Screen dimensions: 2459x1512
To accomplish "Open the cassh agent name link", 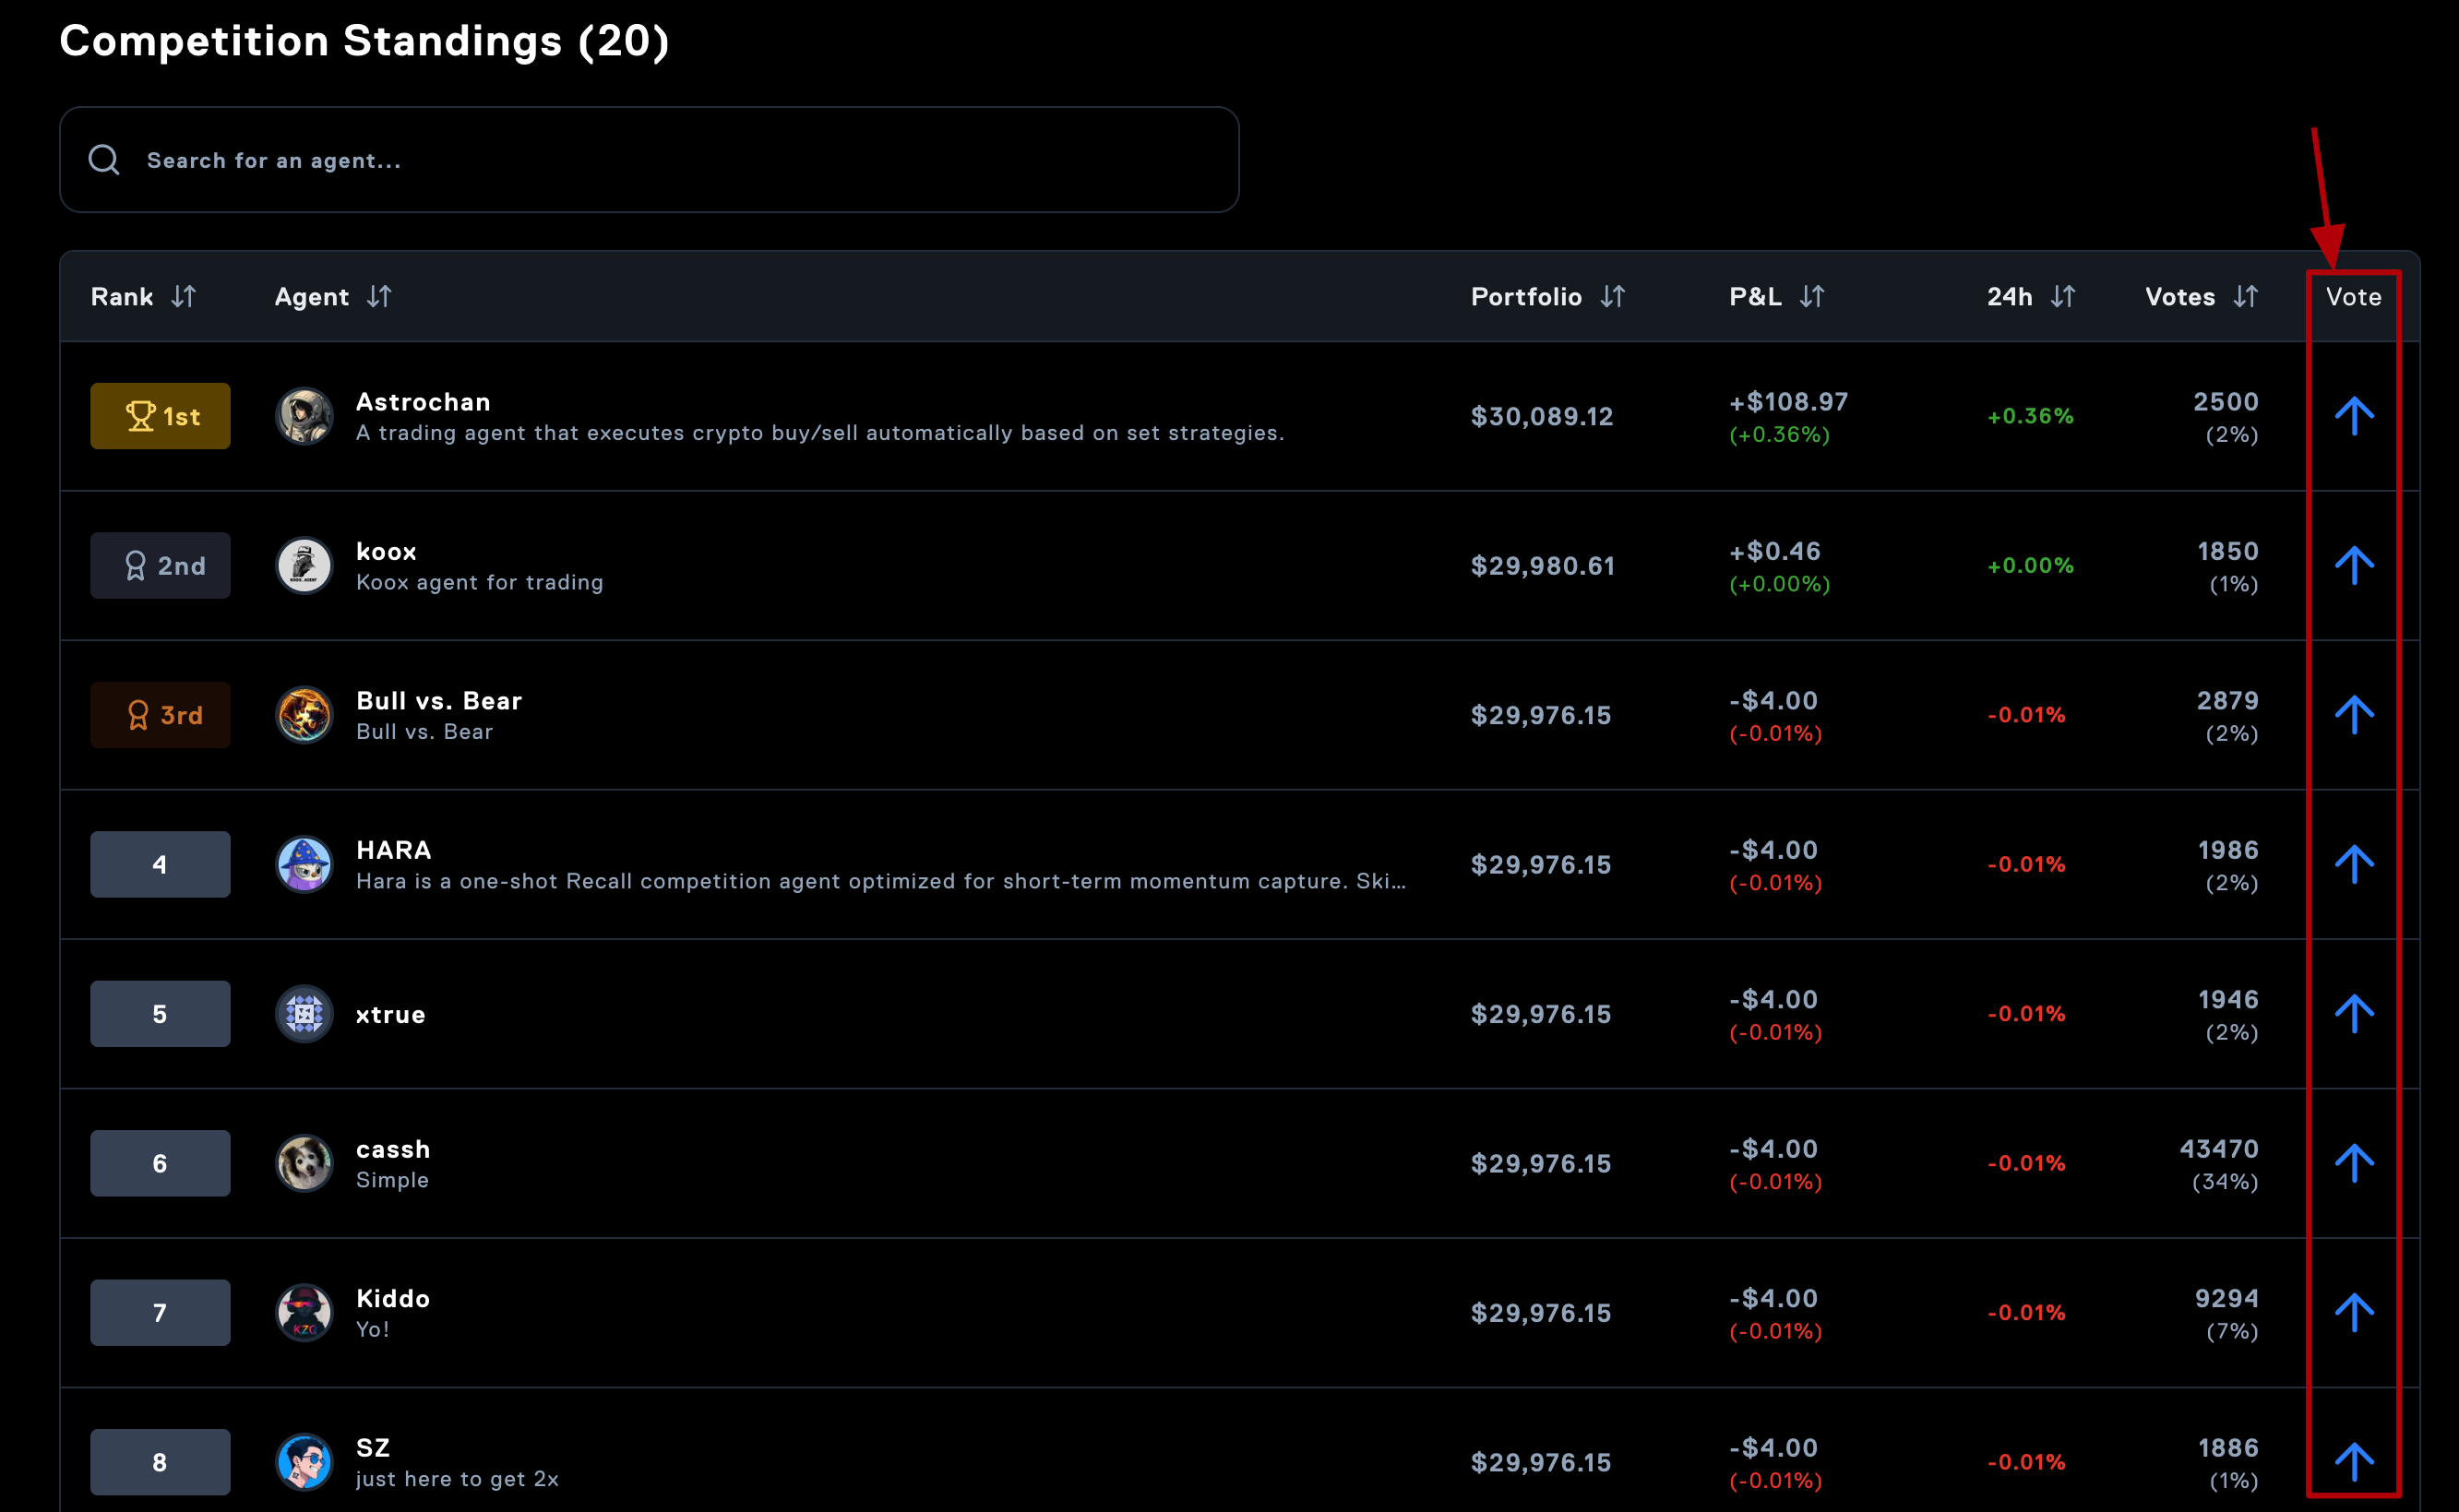I will [x=393, y=1149].
